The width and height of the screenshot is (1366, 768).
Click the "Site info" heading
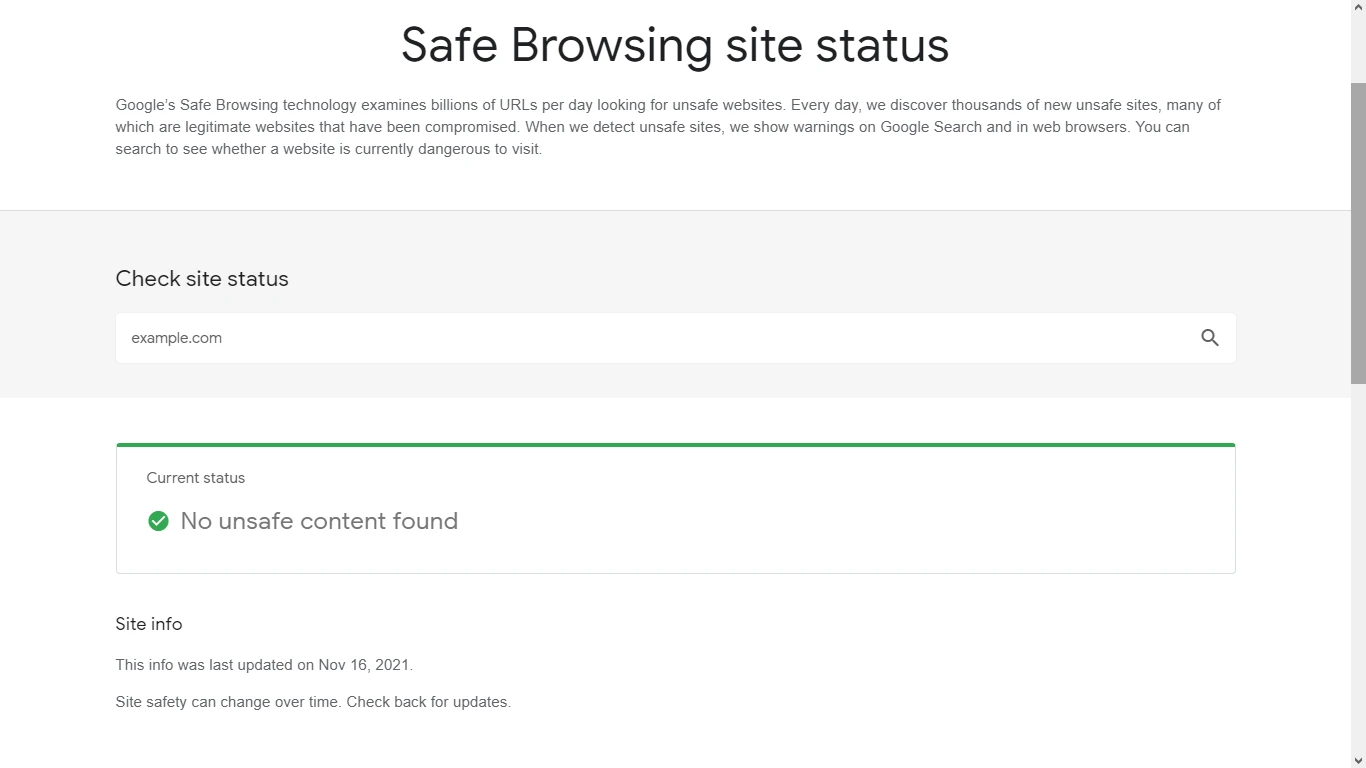tap(149, 624)
